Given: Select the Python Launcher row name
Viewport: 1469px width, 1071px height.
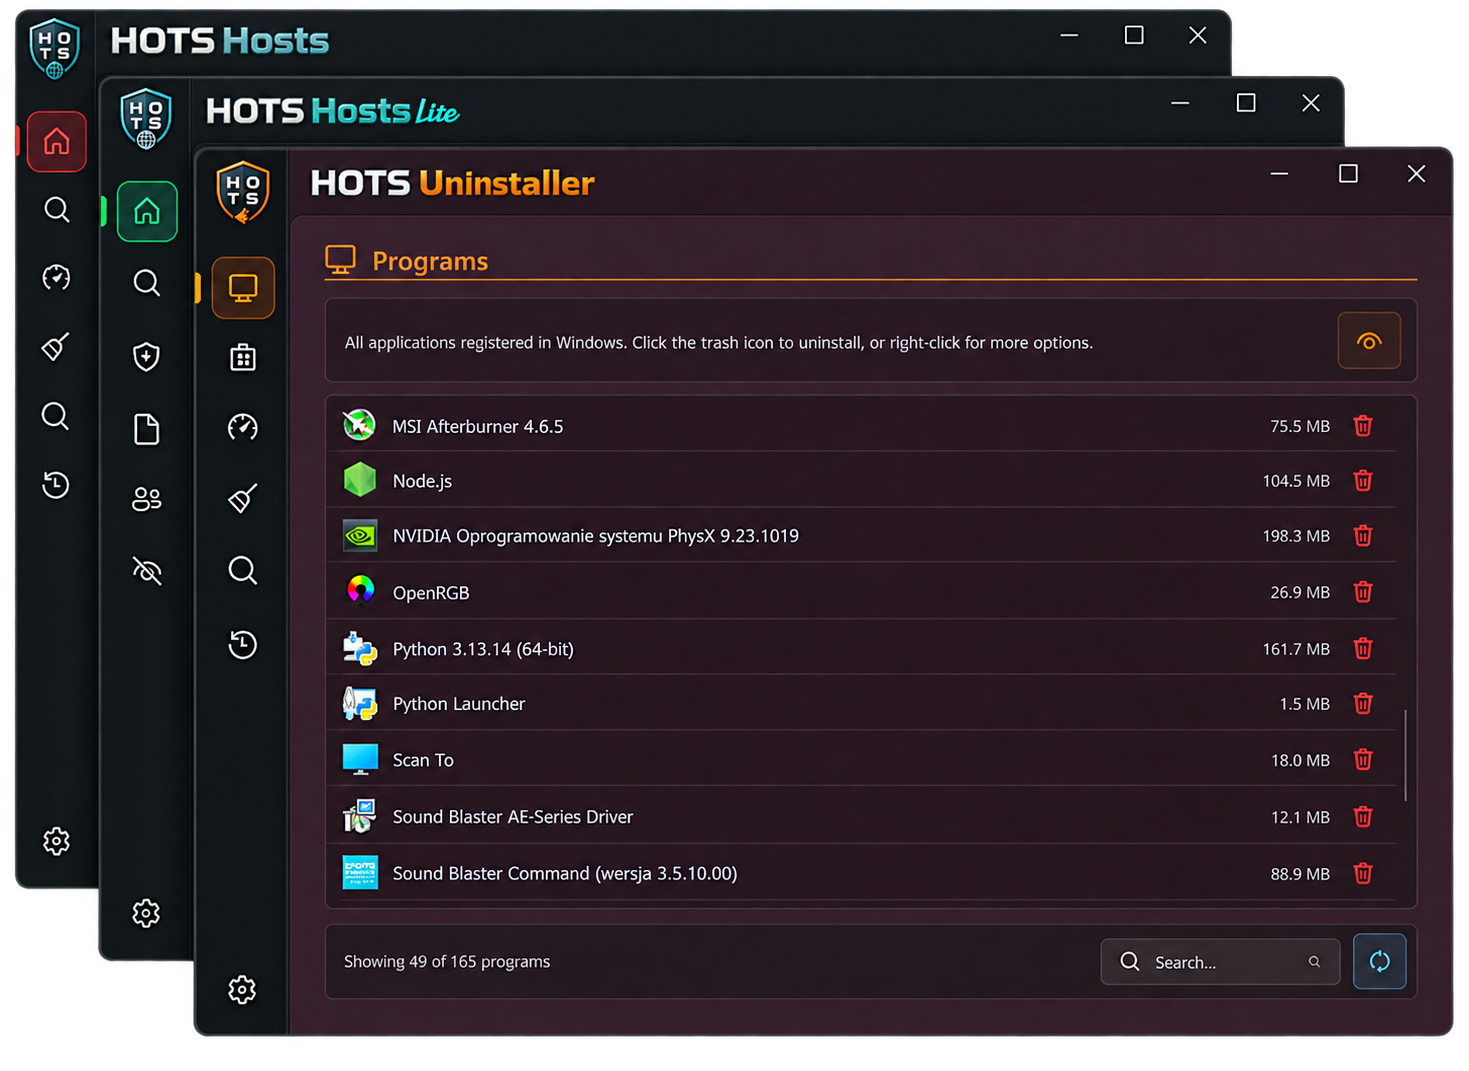Looking at the screenshot, I should point(459,704).
